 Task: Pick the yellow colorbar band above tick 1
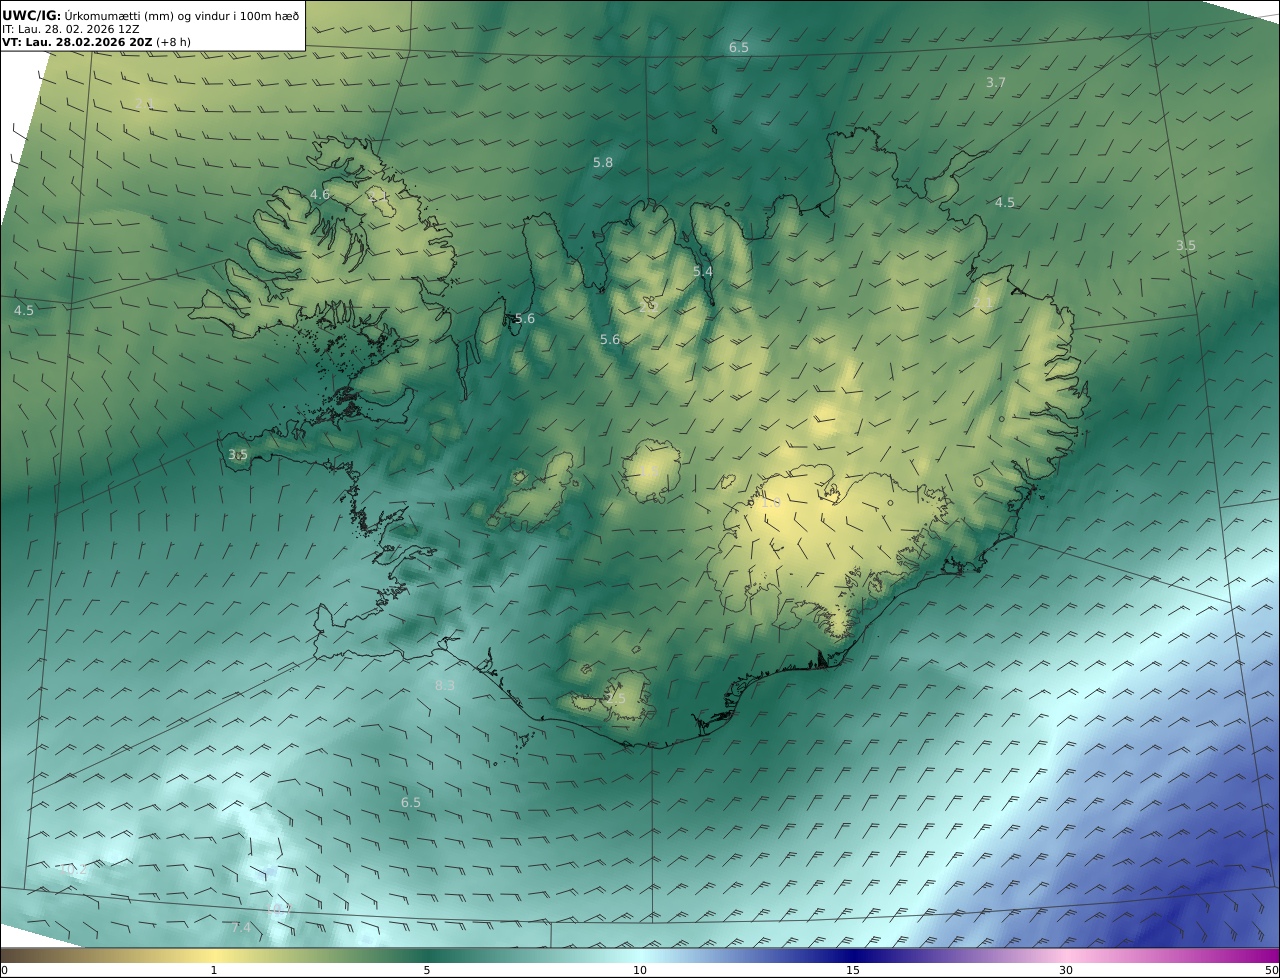pos(214,955)
